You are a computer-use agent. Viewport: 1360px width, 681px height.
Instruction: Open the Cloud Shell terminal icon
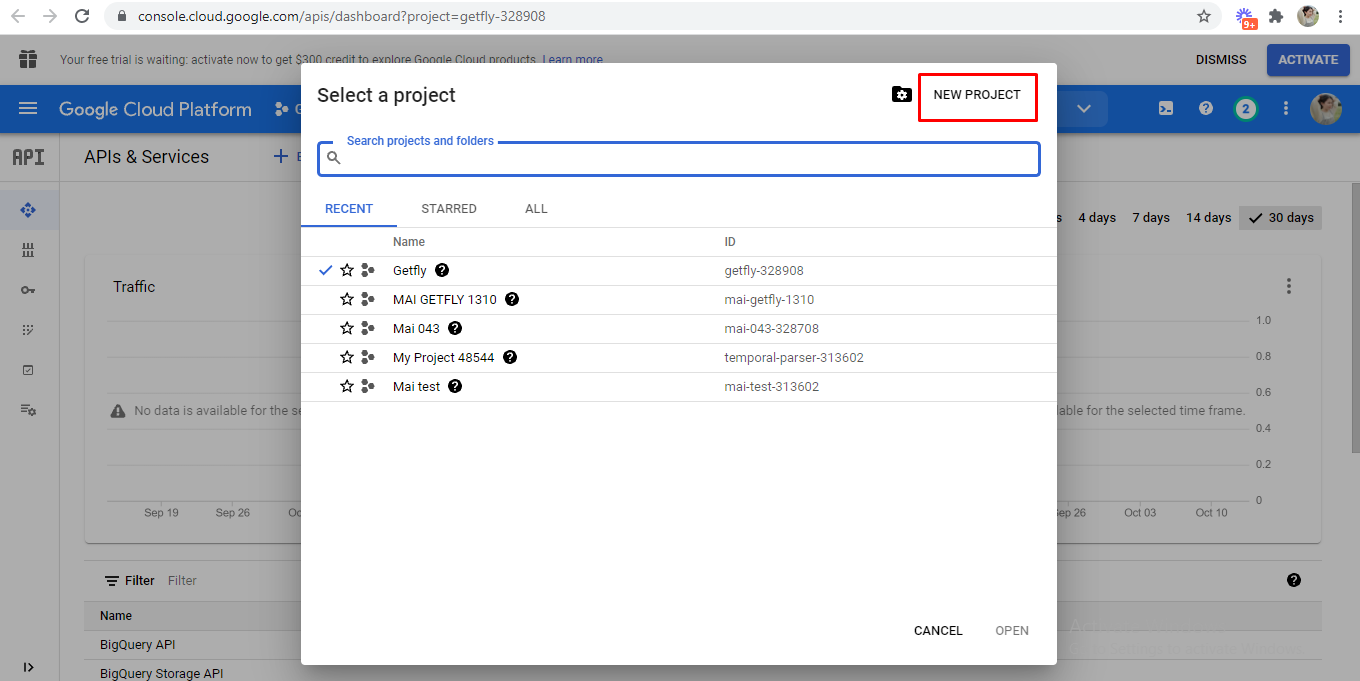click(x=1166, y=109)
